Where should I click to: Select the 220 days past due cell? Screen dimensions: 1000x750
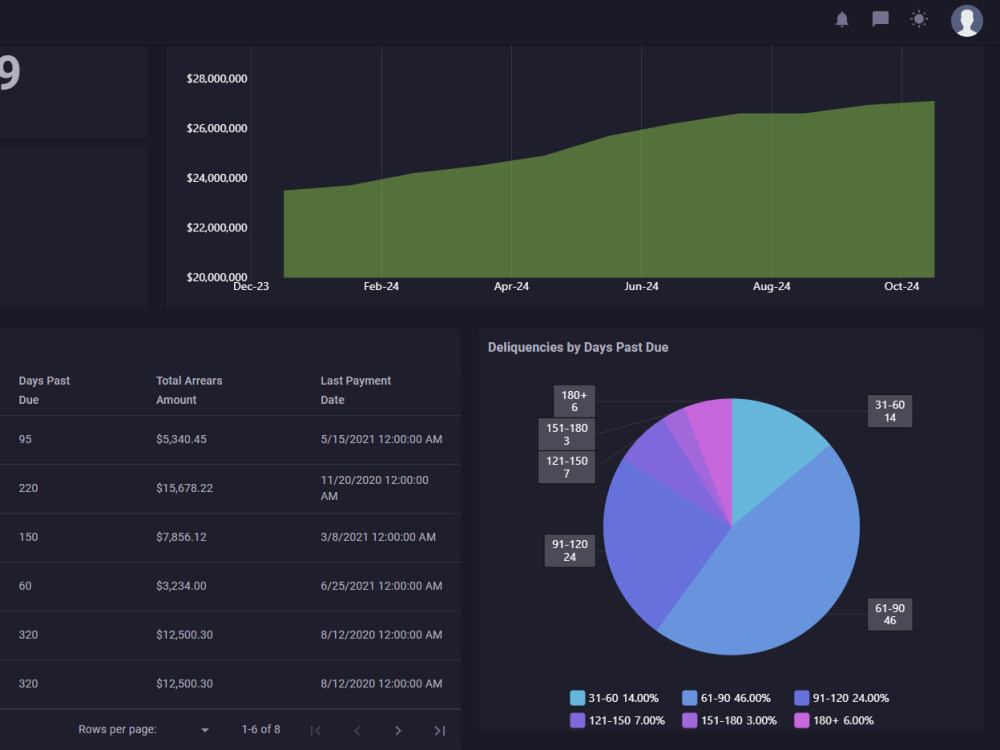coord(28,488)
